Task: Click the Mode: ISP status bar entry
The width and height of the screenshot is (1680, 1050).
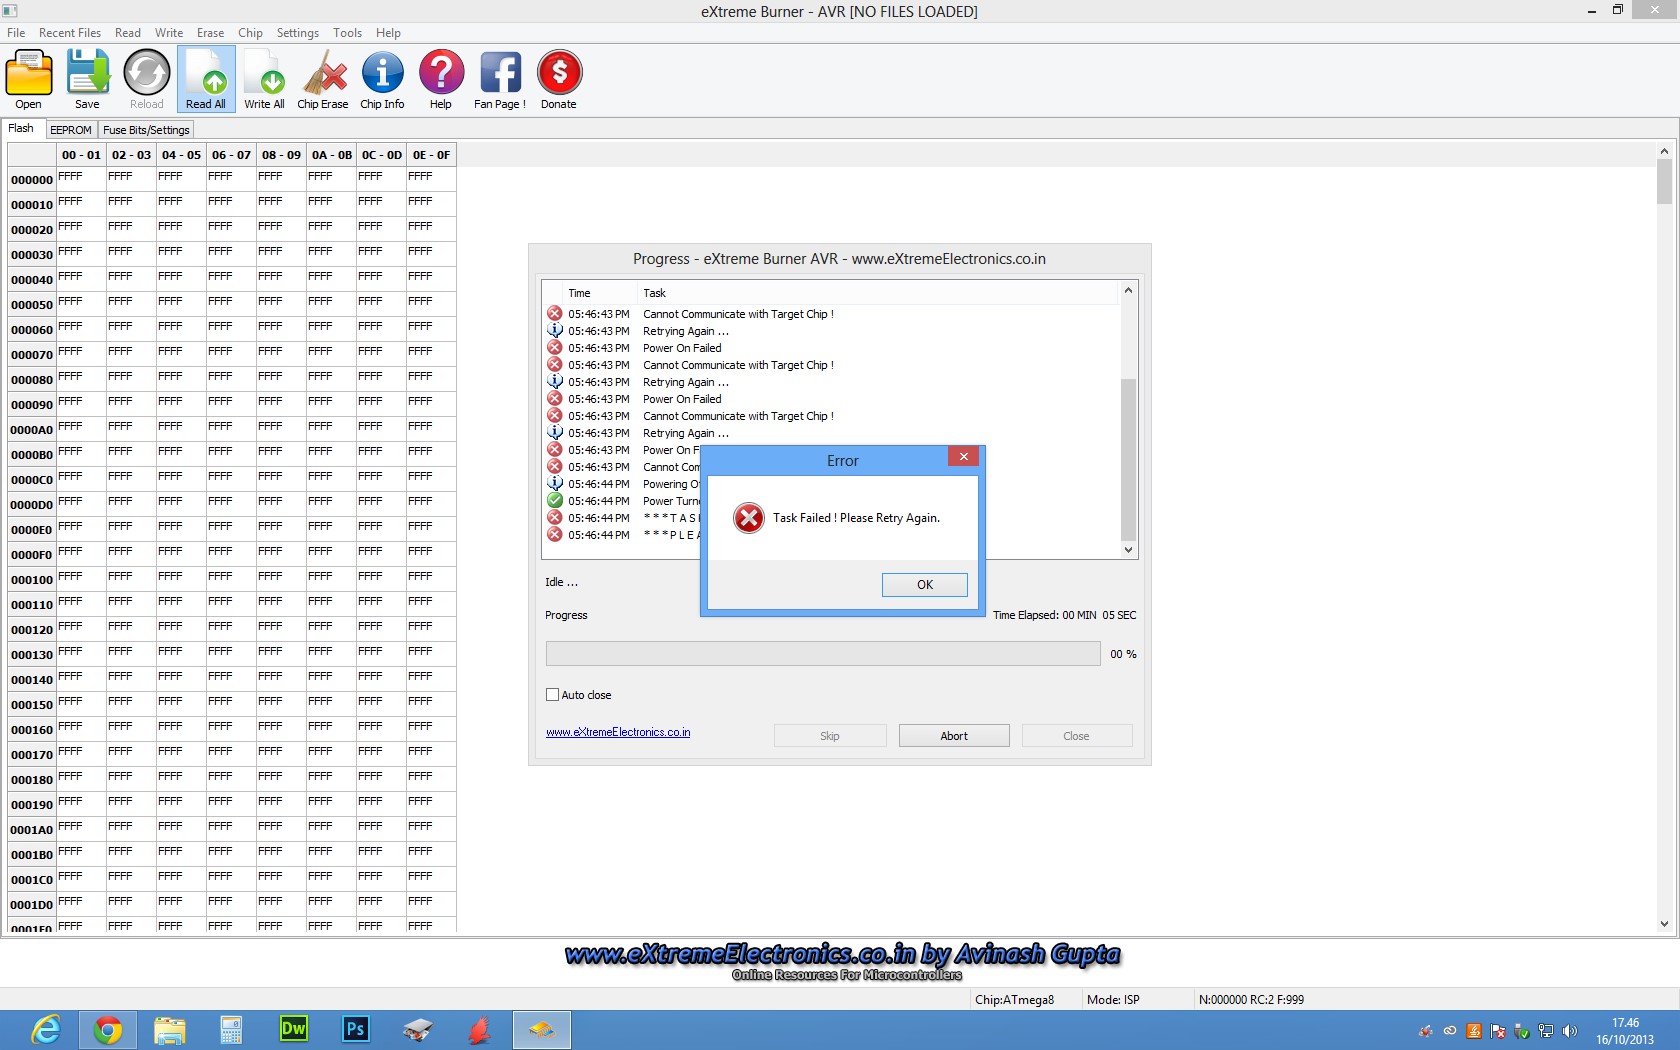Action: pyautogui.click(x=1113, y=999)
